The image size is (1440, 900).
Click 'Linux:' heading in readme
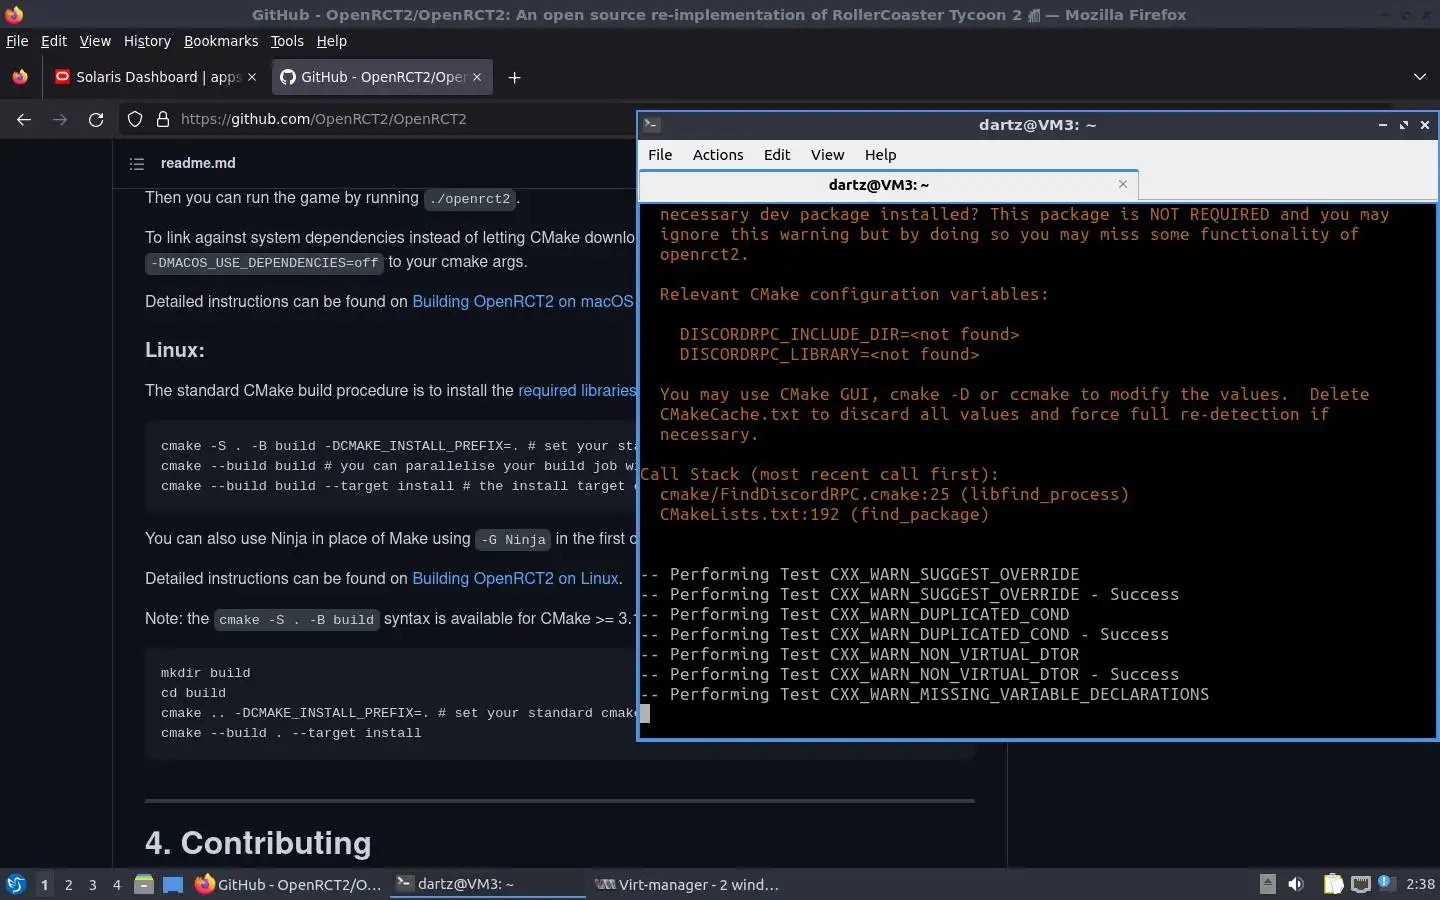click(x=175, y=350)
